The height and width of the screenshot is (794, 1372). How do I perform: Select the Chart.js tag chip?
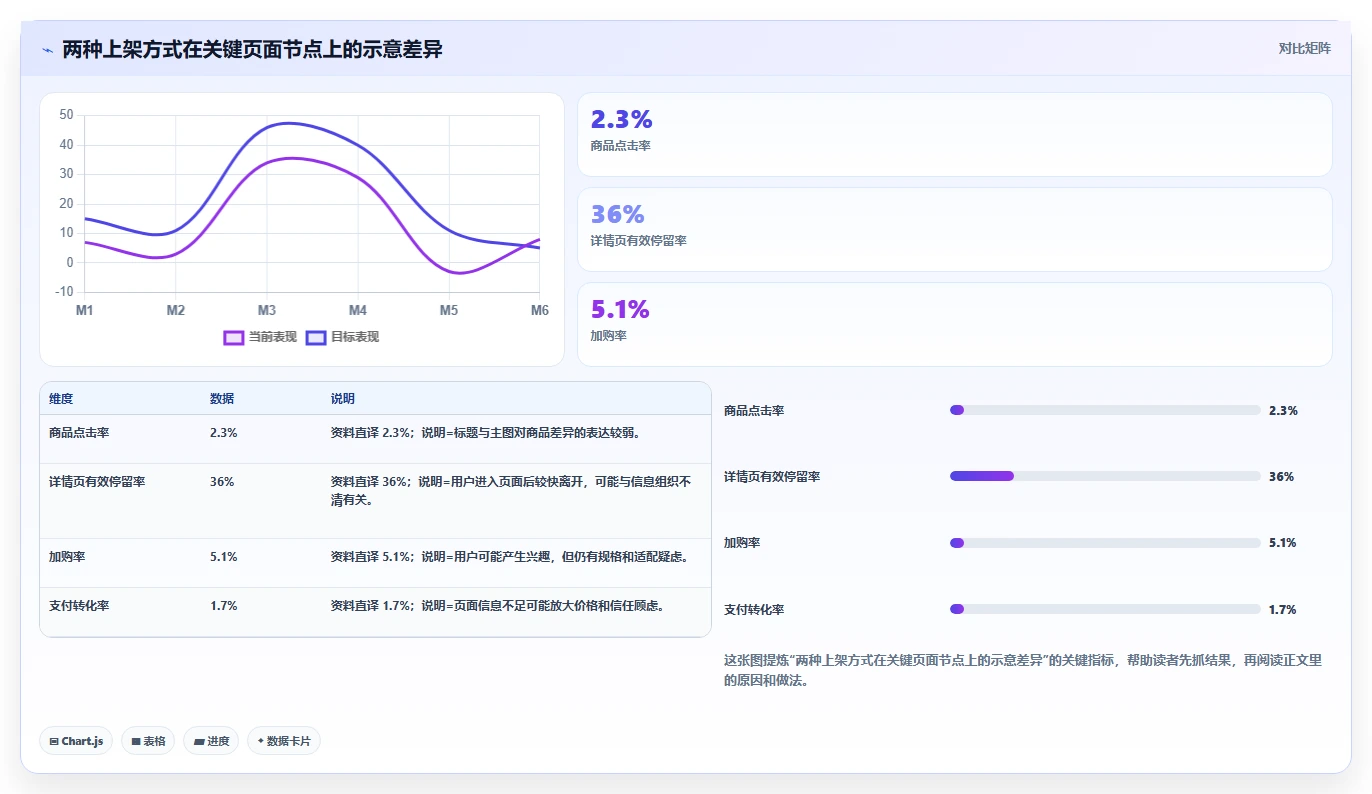(76, 741)
